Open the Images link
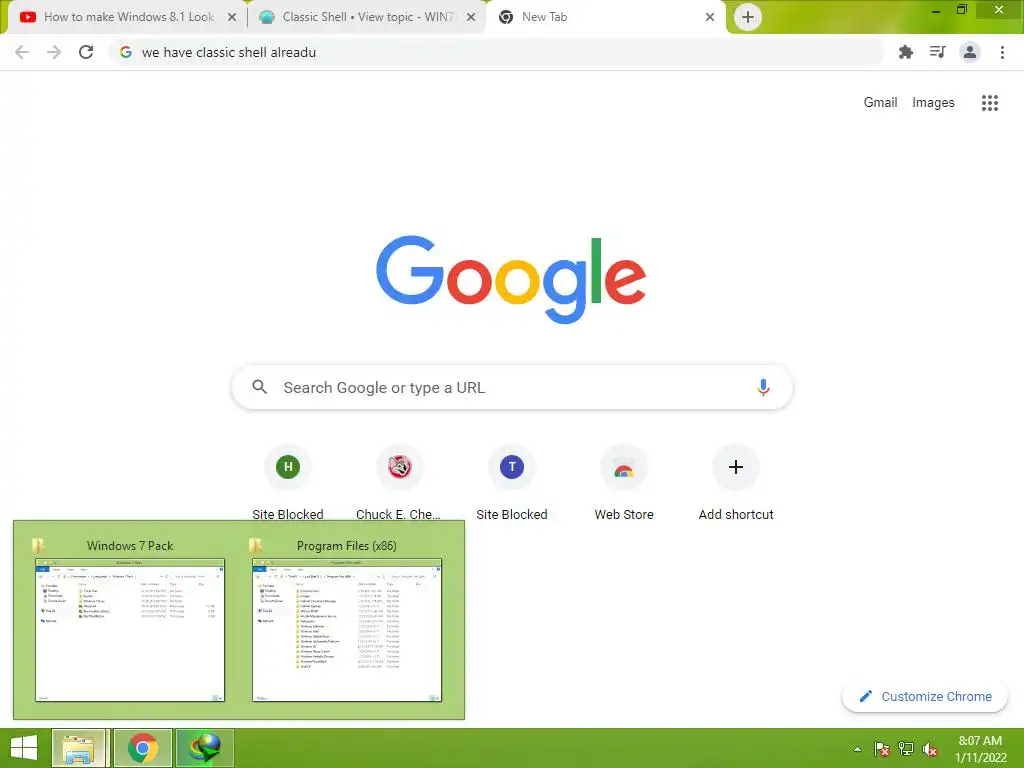Screen dimensions: 1024x768 (933, 103)
